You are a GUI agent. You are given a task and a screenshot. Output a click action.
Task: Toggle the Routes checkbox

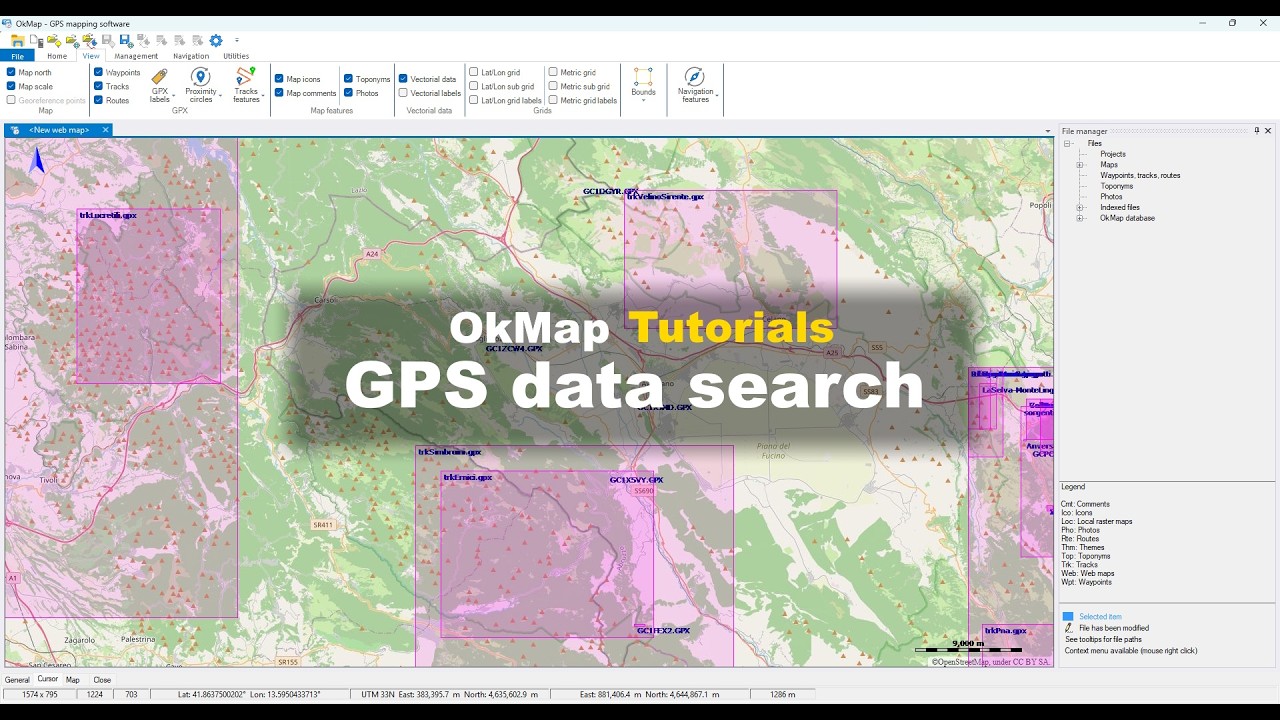(98, 100)
